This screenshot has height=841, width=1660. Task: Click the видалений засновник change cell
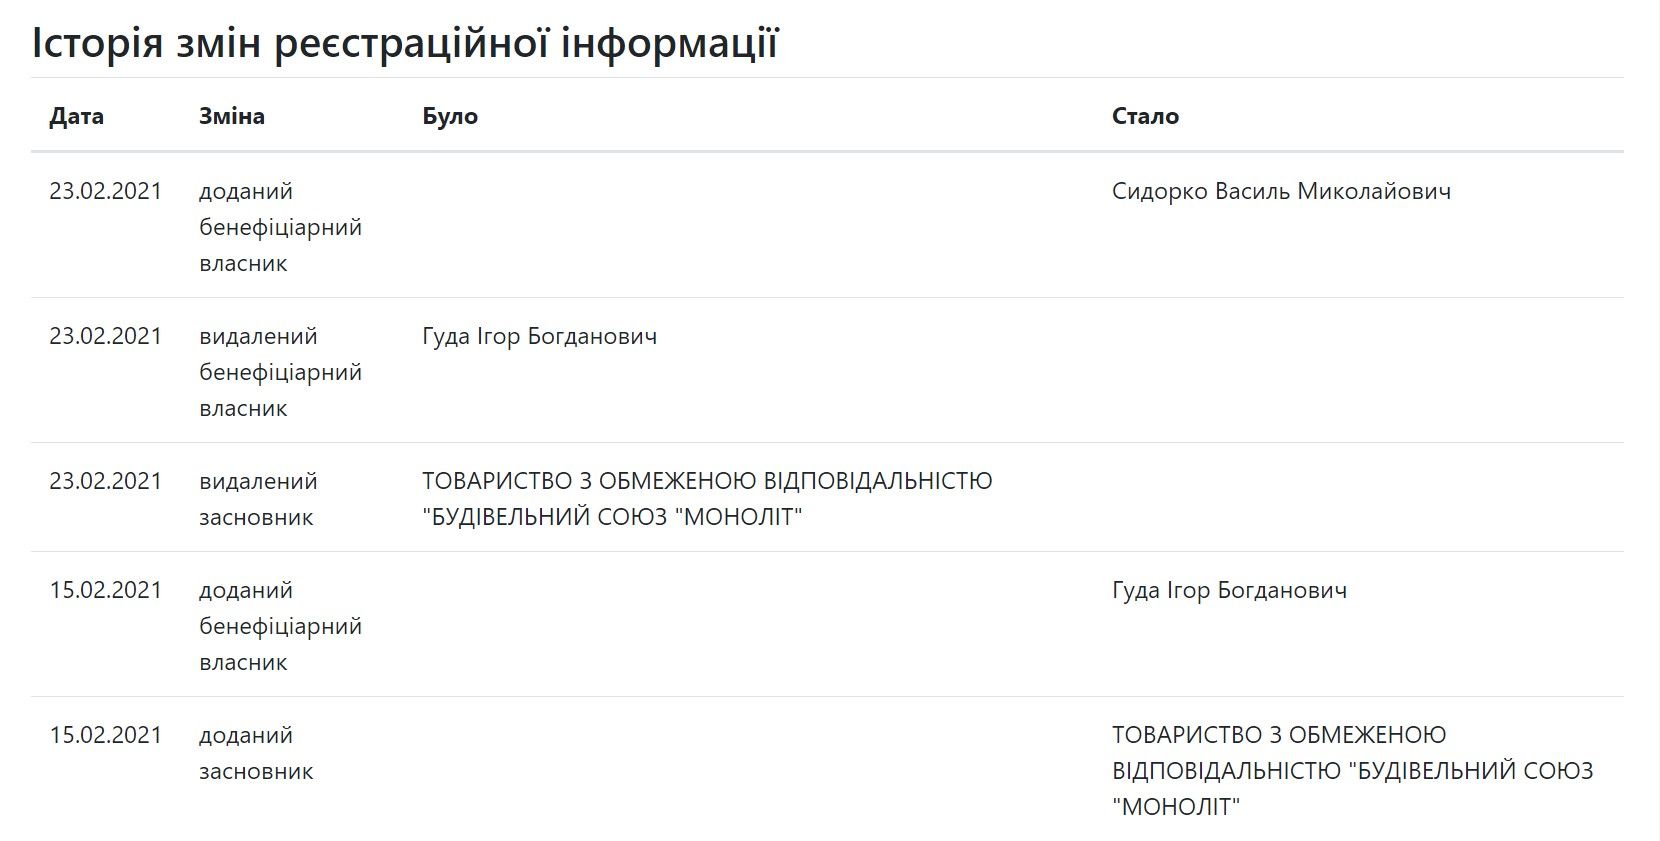[257, 499]
